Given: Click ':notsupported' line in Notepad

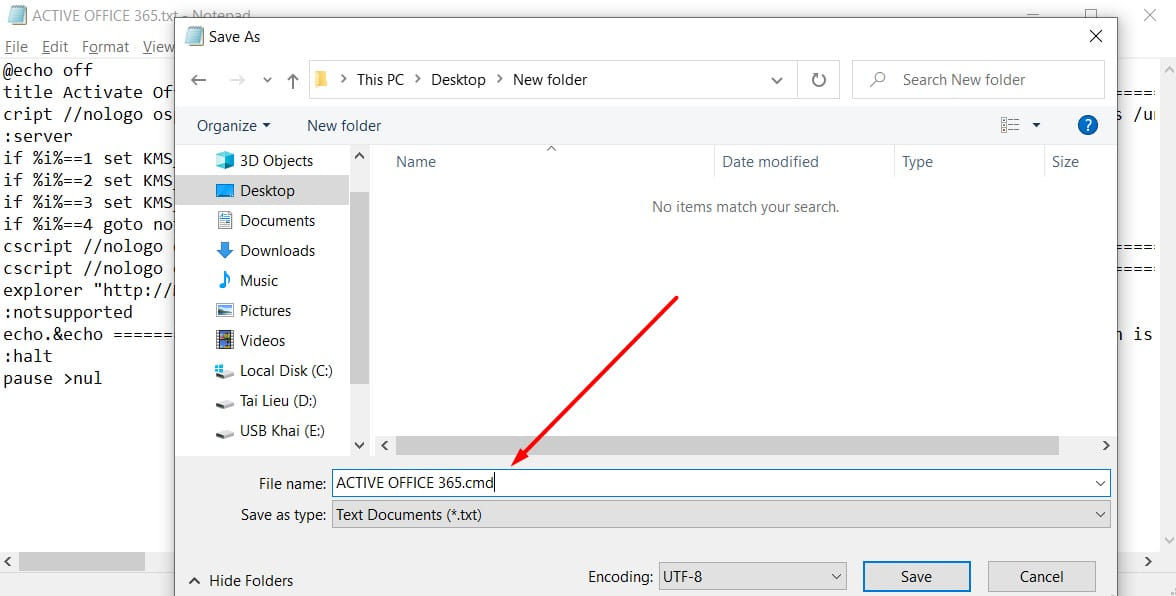Looking at the screenshot, I should coord(68,313).
